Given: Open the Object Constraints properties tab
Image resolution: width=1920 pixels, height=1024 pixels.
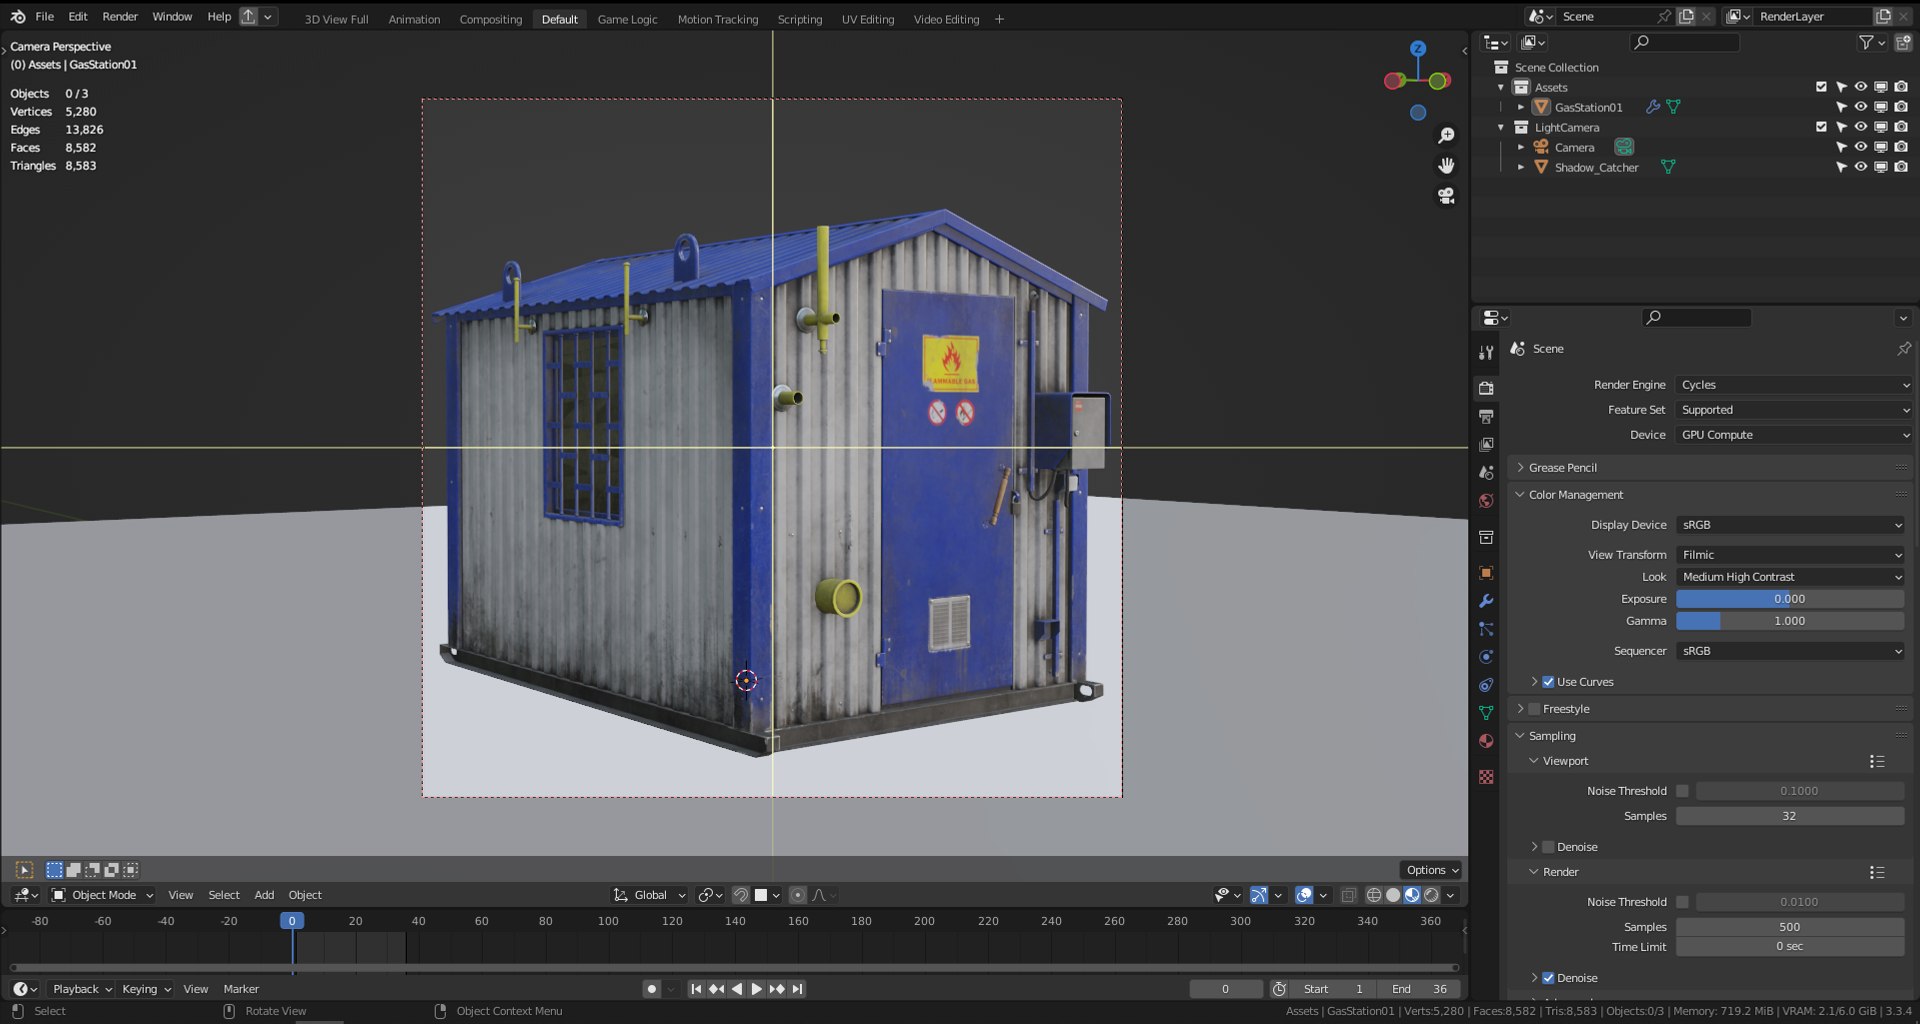Looking at the screenshot, I should pos(1486,685).
